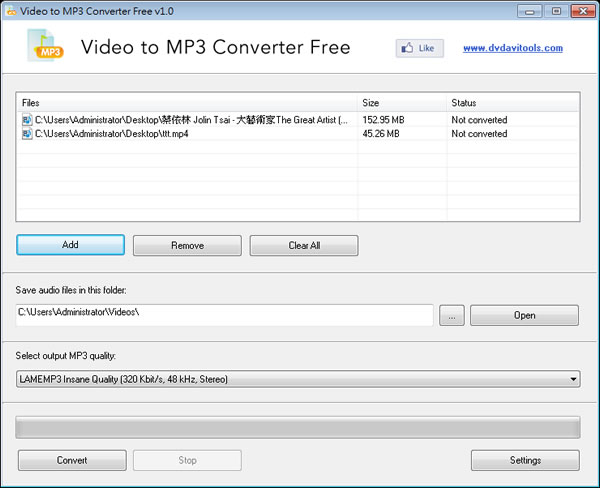Open the Settings dialog

[524, 460]
